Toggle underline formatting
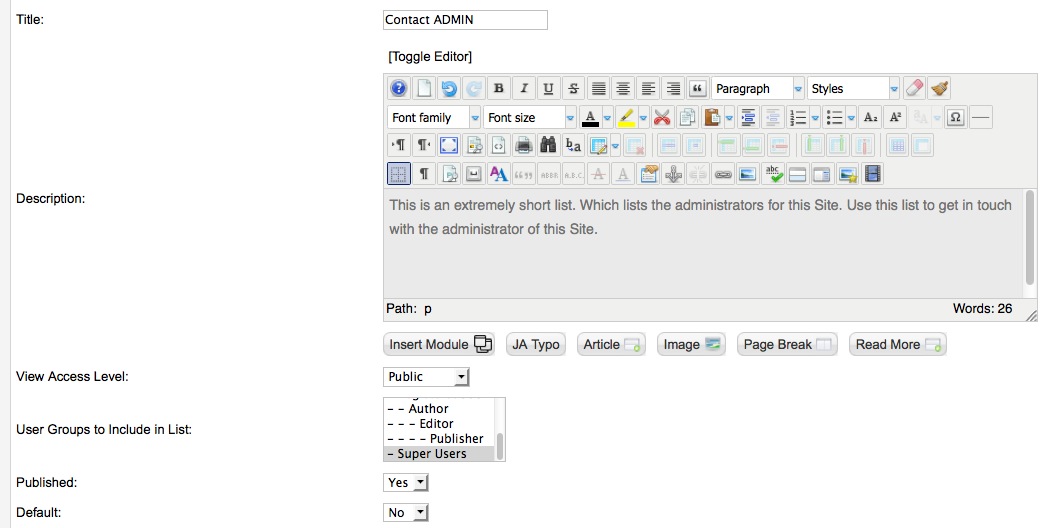 pyautogui.click(x=548, y=88)
